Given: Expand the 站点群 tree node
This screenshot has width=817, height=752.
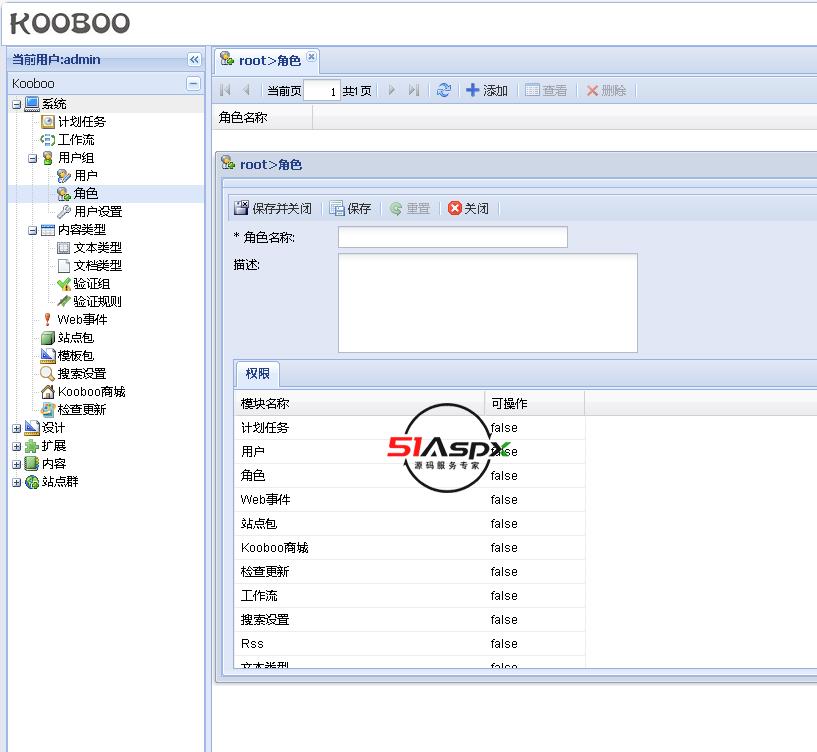Looking at the screenshot, I should tap(17, 483).
